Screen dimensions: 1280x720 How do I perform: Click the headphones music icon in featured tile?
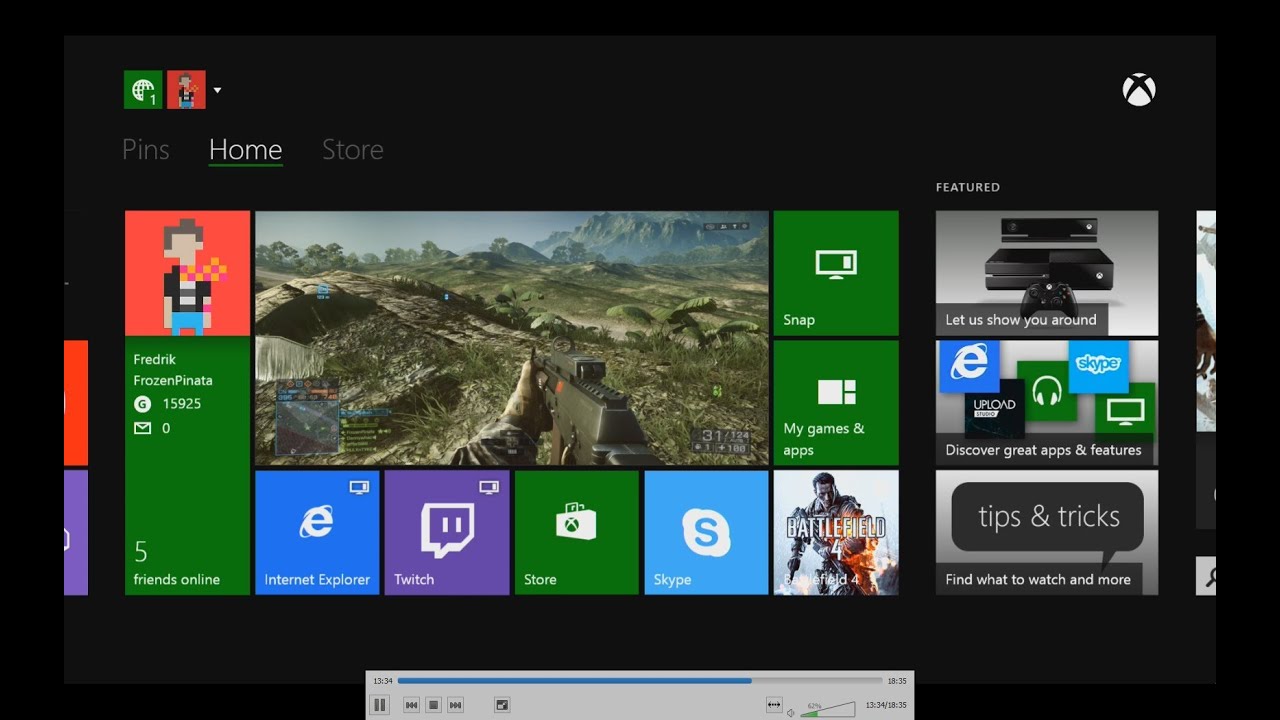point(1047,390)
